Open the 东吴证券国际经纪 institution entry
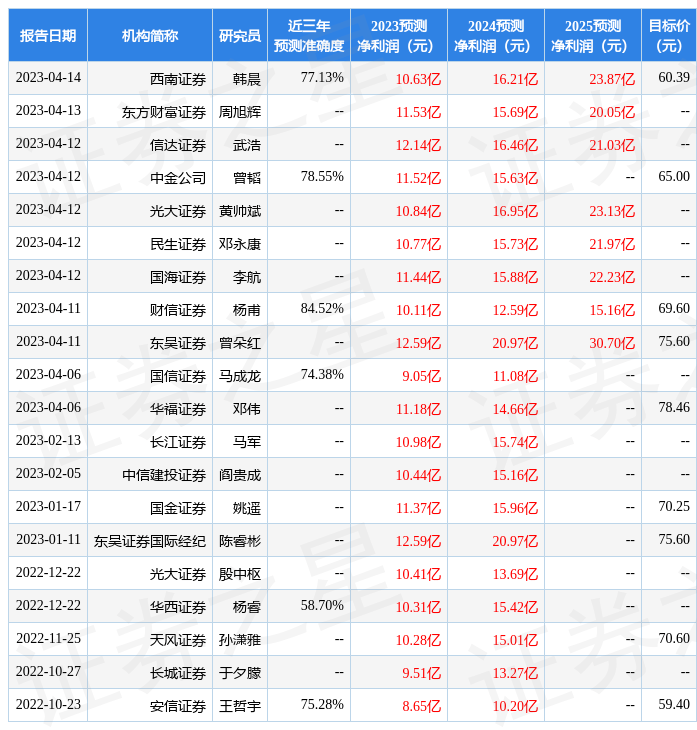The width and height of the screenshot is (697, 730). pyautogui.click(x=150, y=540)
